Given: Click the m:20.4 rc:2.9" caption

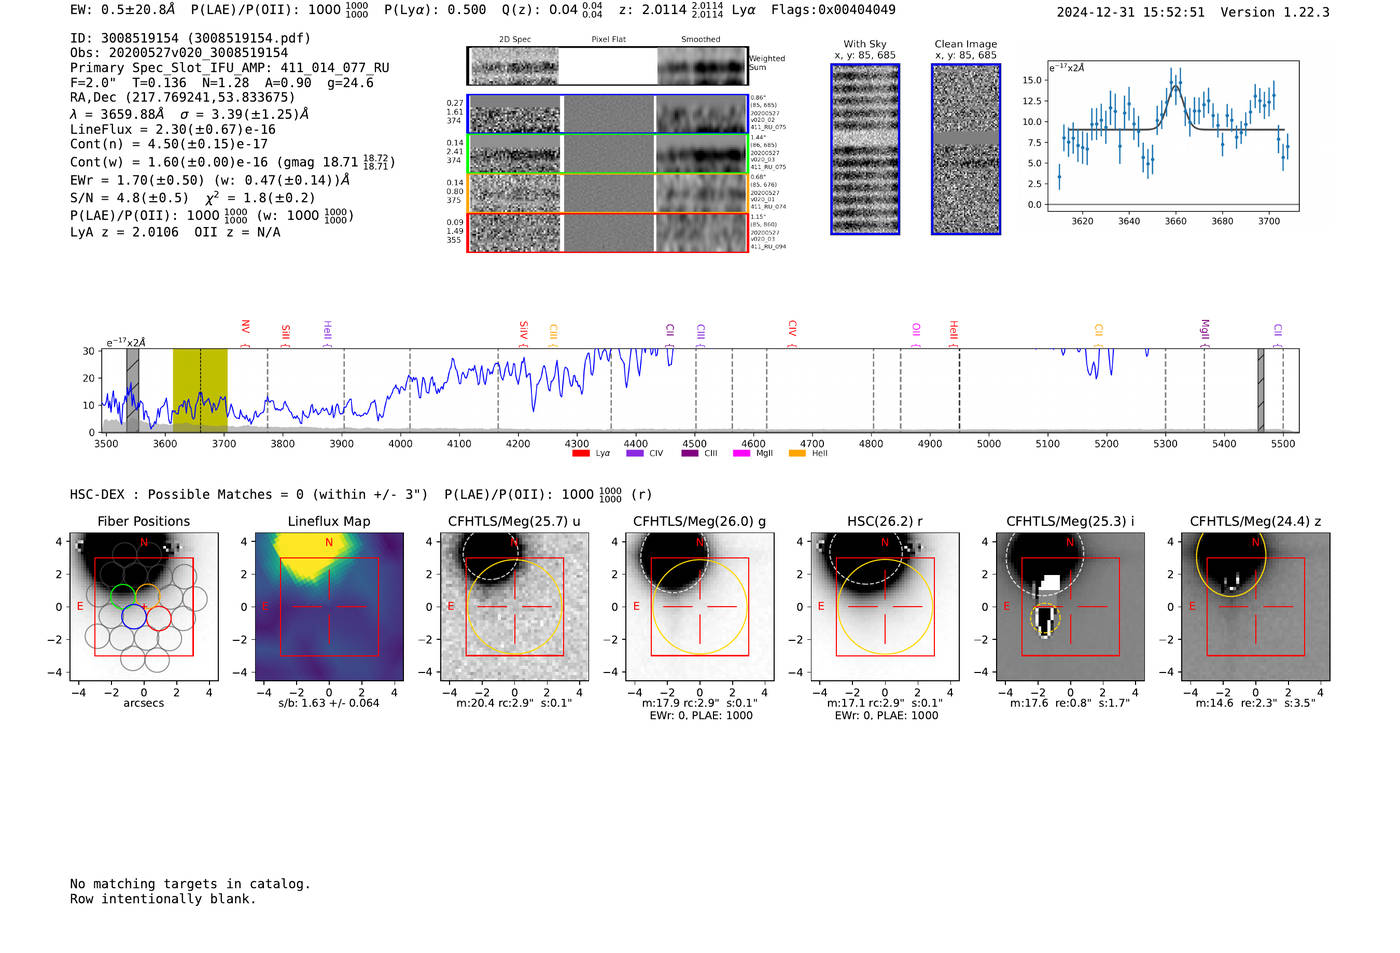Looking at the screenshot, I should pyautogui.click(x=514, y=703).
